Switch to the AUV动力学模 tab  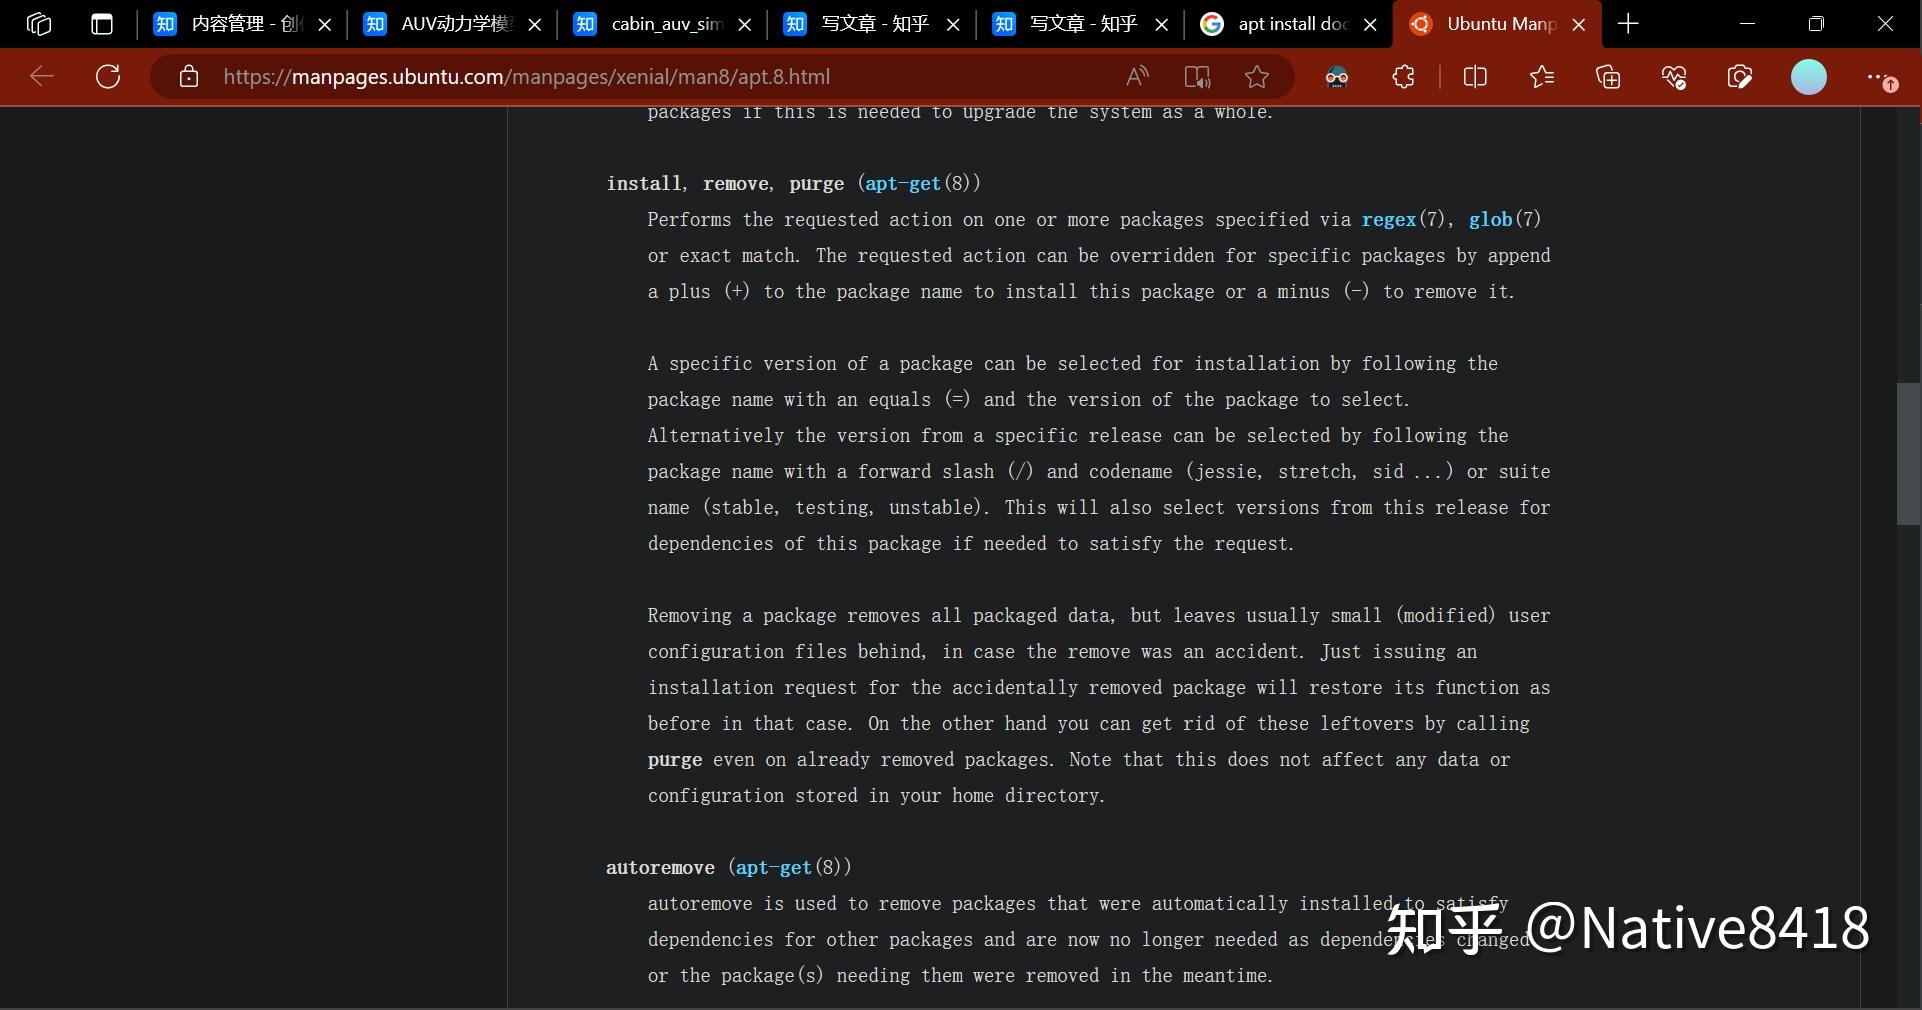(452, 24)
